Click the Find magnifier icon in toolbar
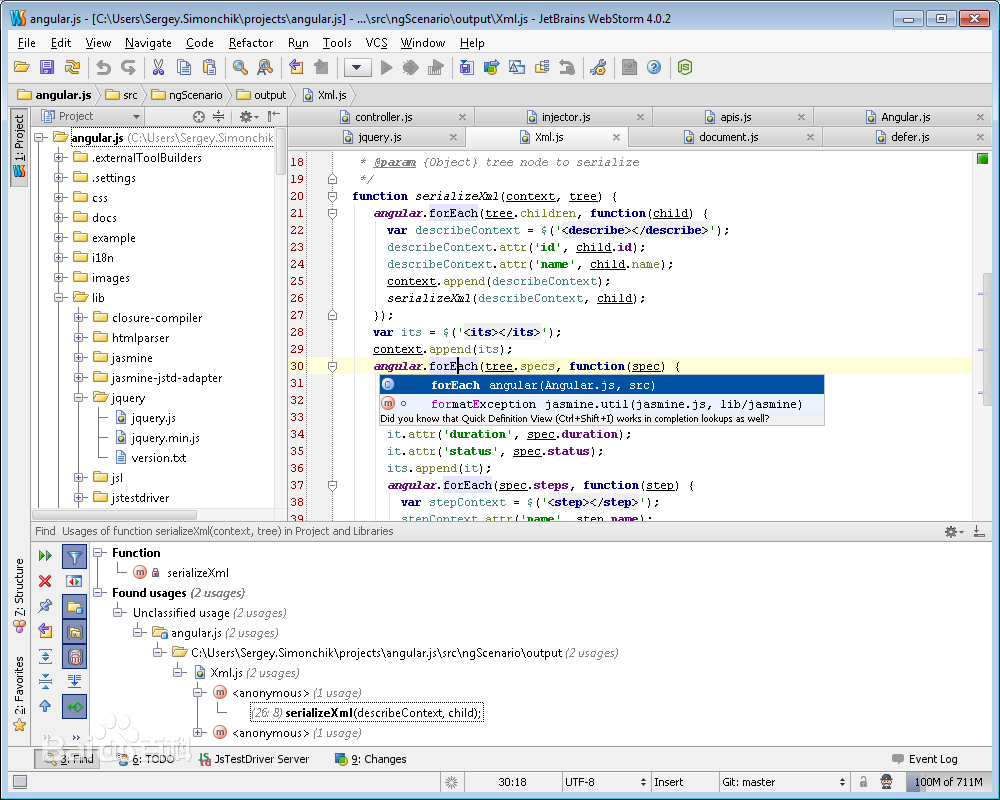This screenshot has height=800, width=1000. (x=240, y=67)
